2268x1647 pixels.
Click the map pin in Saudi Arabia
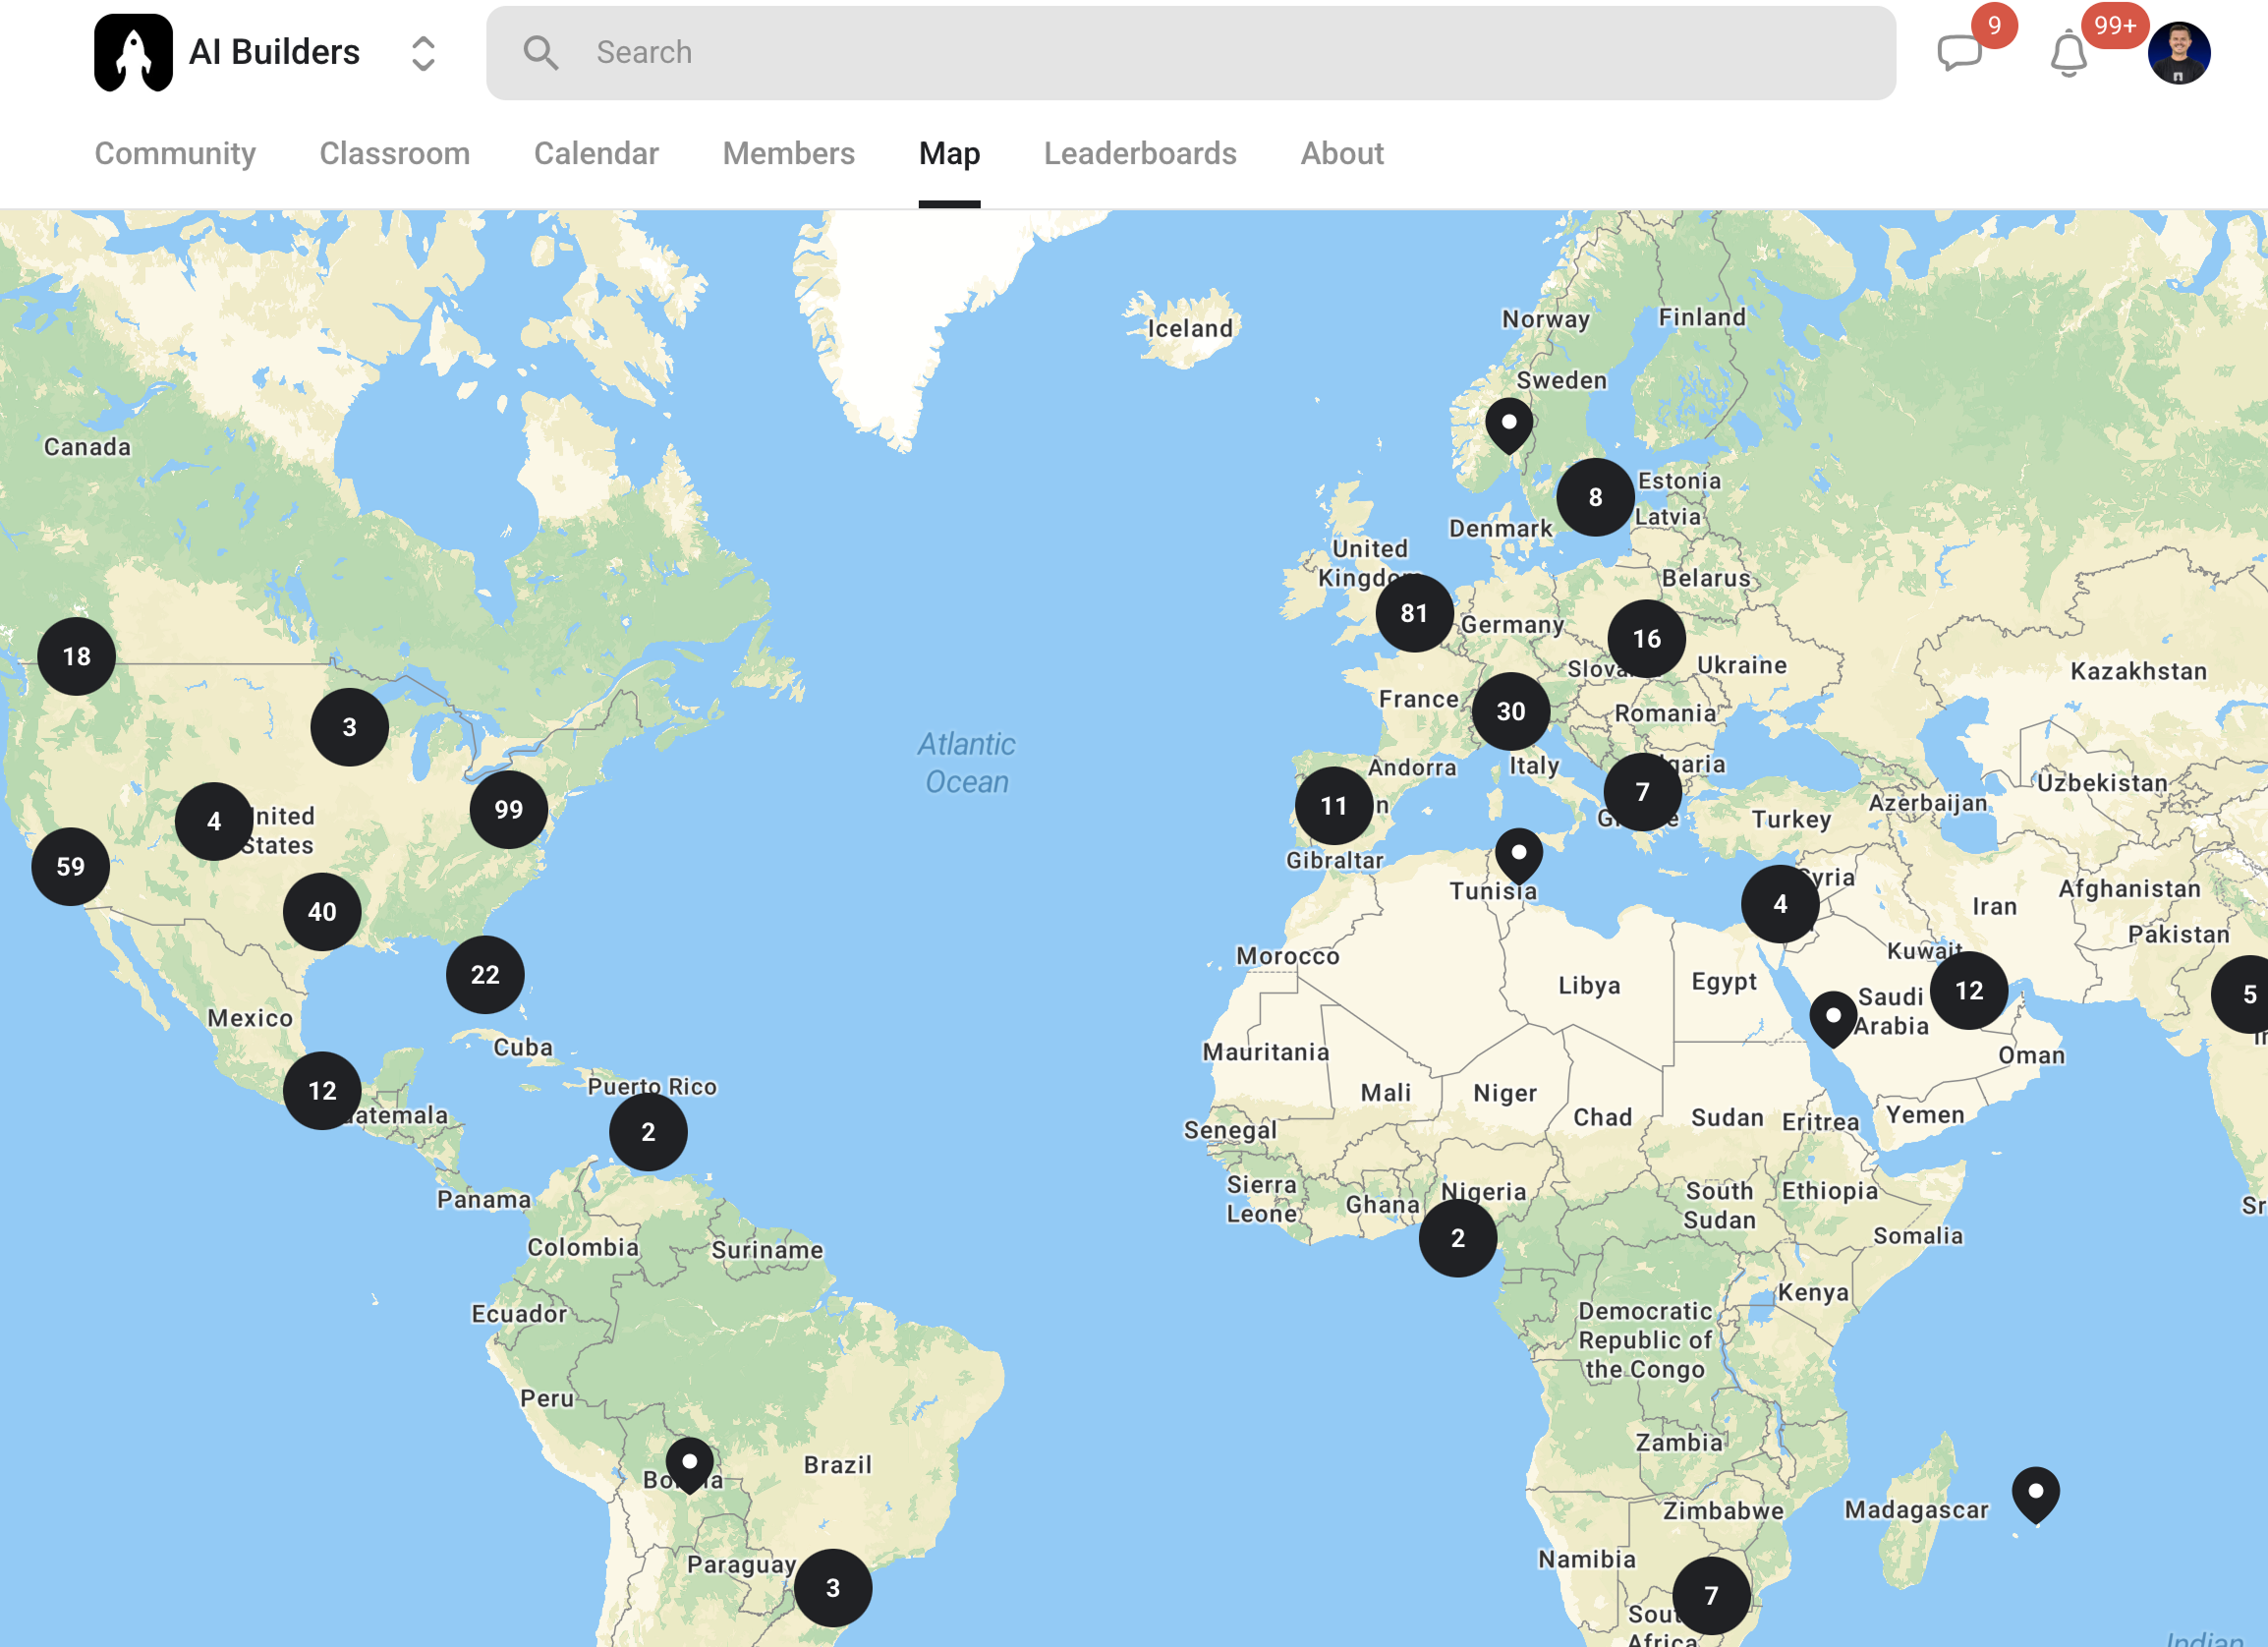pyautogui.click(x=1833, y=1018)
